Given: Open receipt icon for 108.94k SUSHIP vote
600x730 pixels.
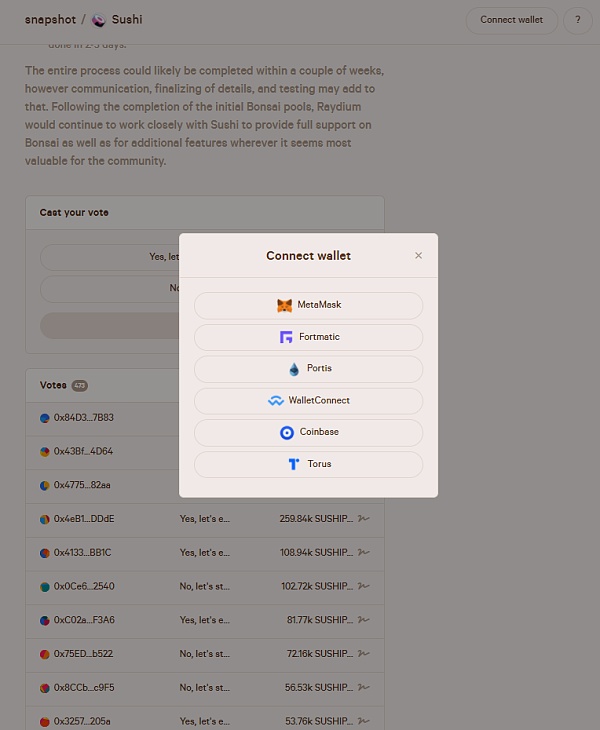Looking at the screenshot, I should coord(364,553).
